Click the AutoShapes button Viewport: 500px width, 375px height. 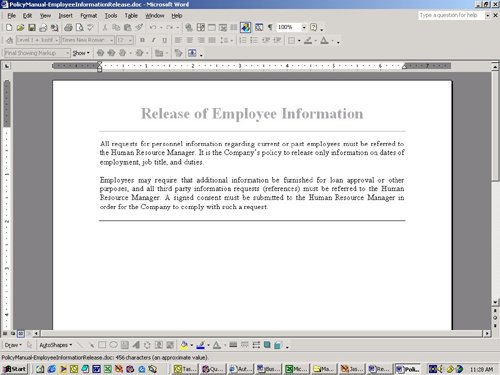pyautogui.click(x=55, y=345)
